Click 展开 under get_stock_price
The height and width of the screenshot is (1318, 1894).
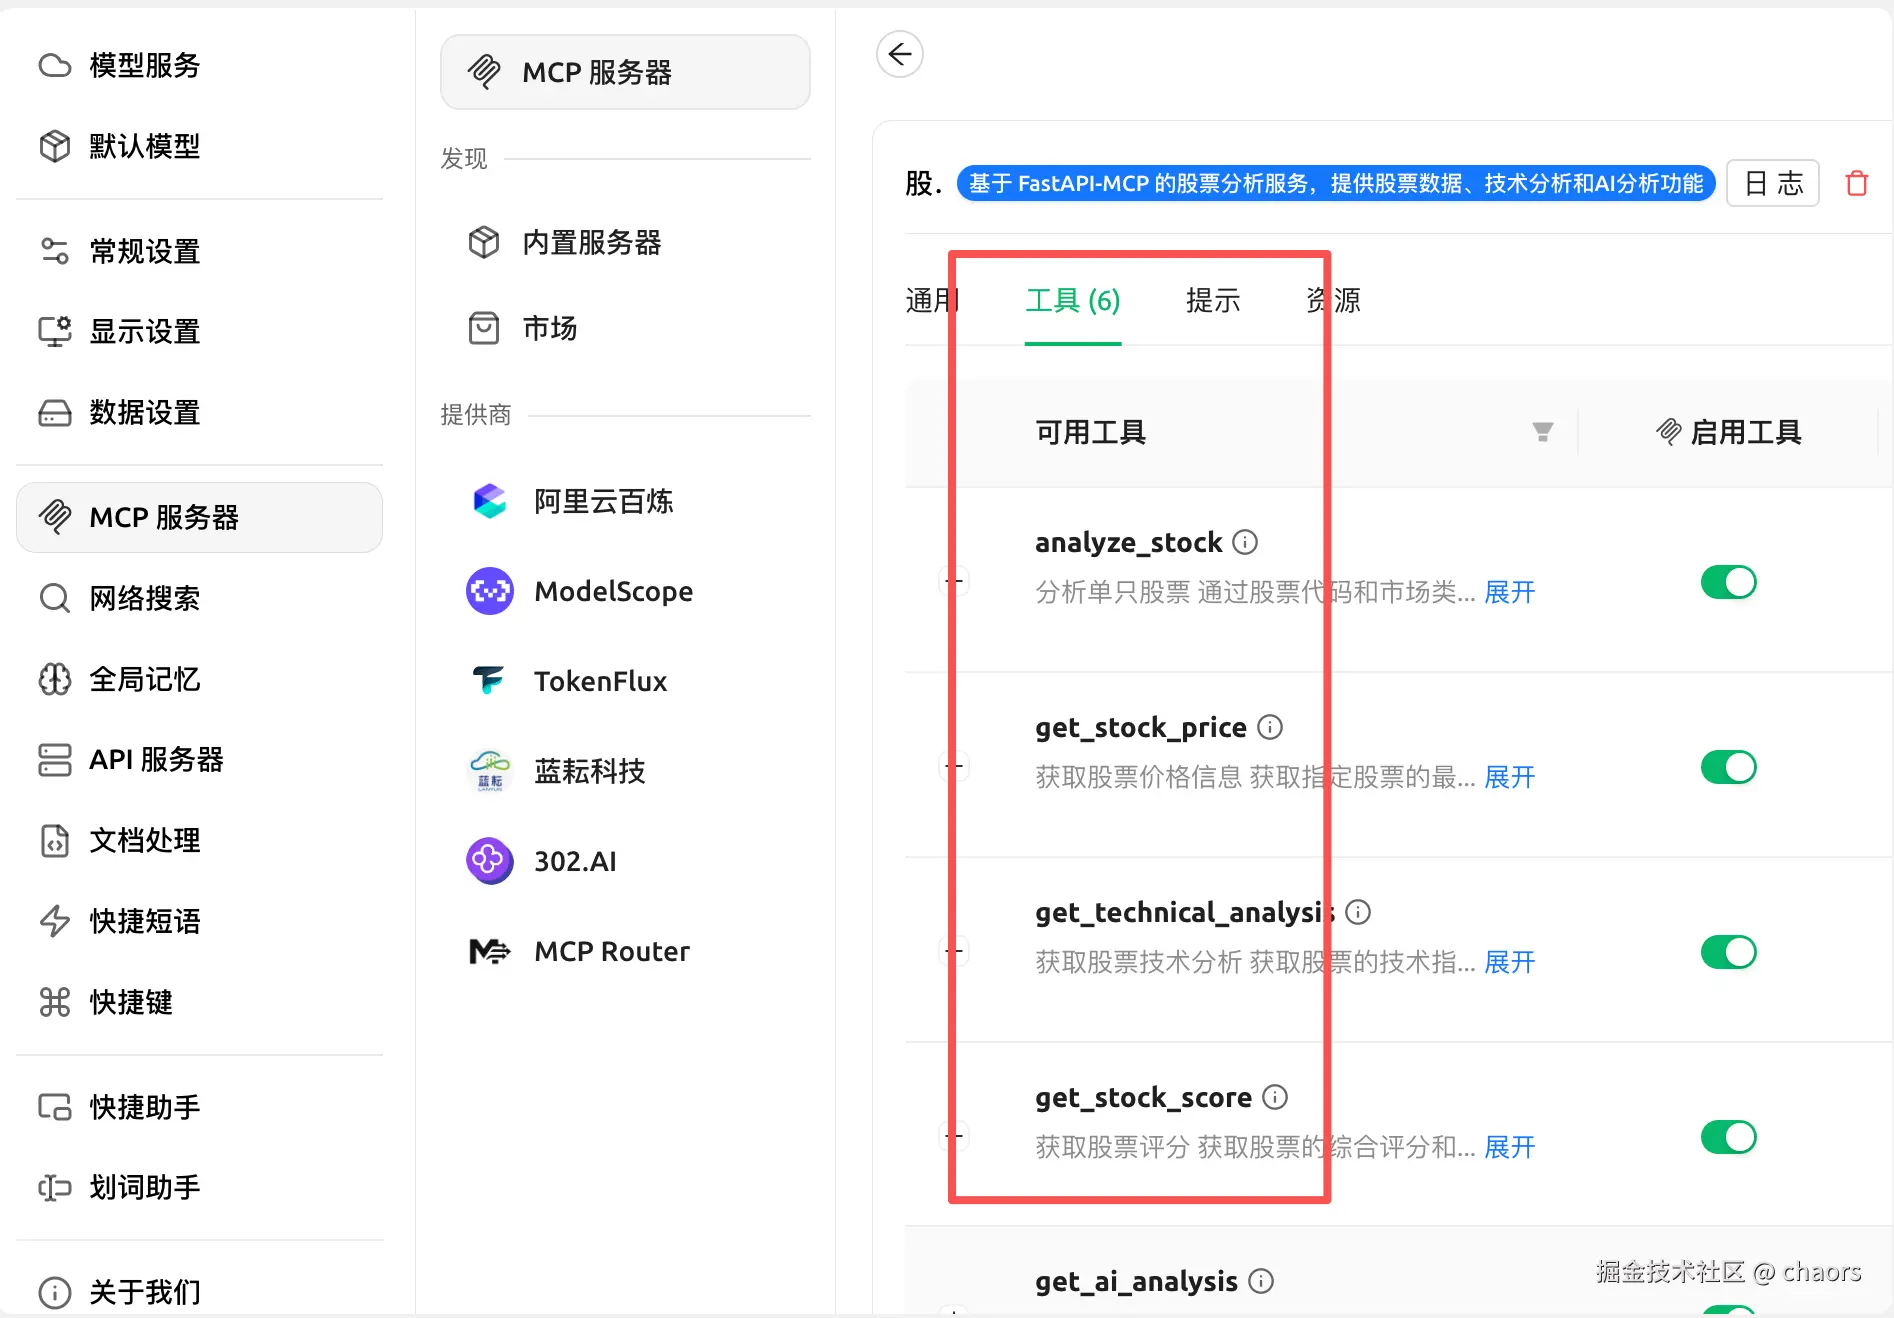pyautogui.click(x=1509, y=777)
